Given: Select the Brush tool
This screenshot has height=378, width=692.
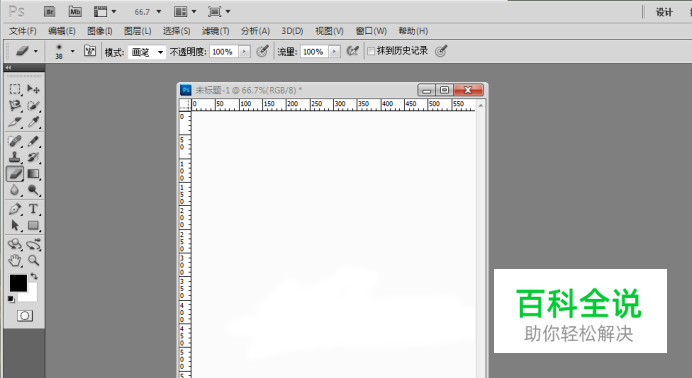Looking at the screenshot, I should [33, 141].
